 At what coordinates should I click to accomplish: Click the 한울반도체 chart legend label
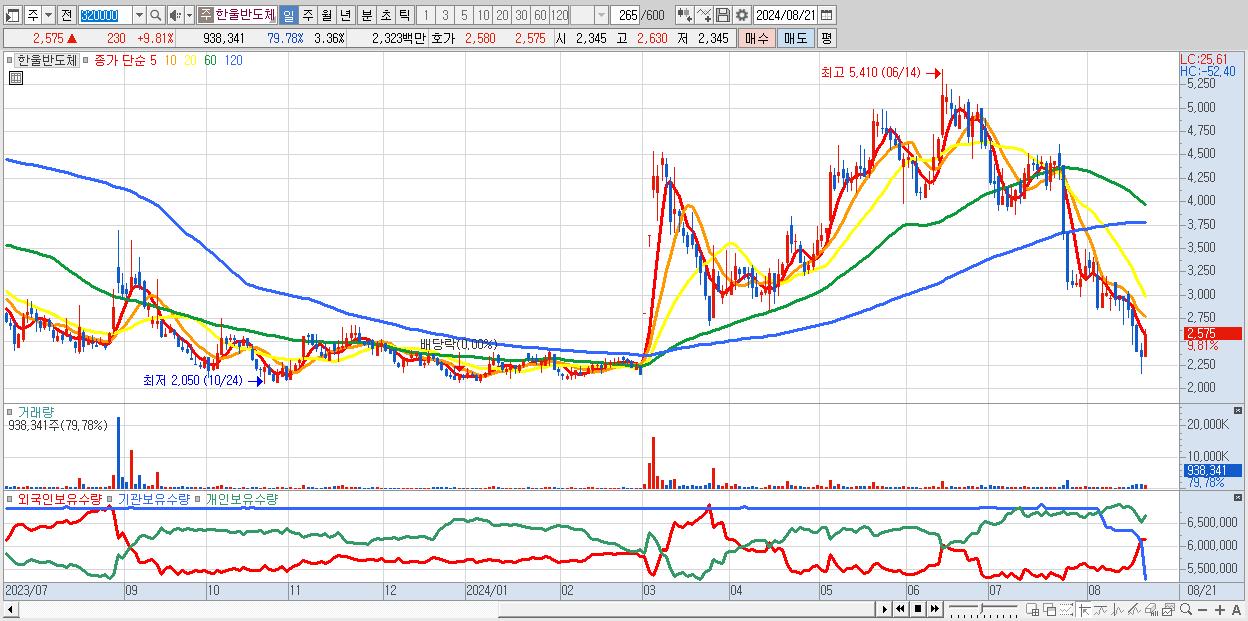46,60
